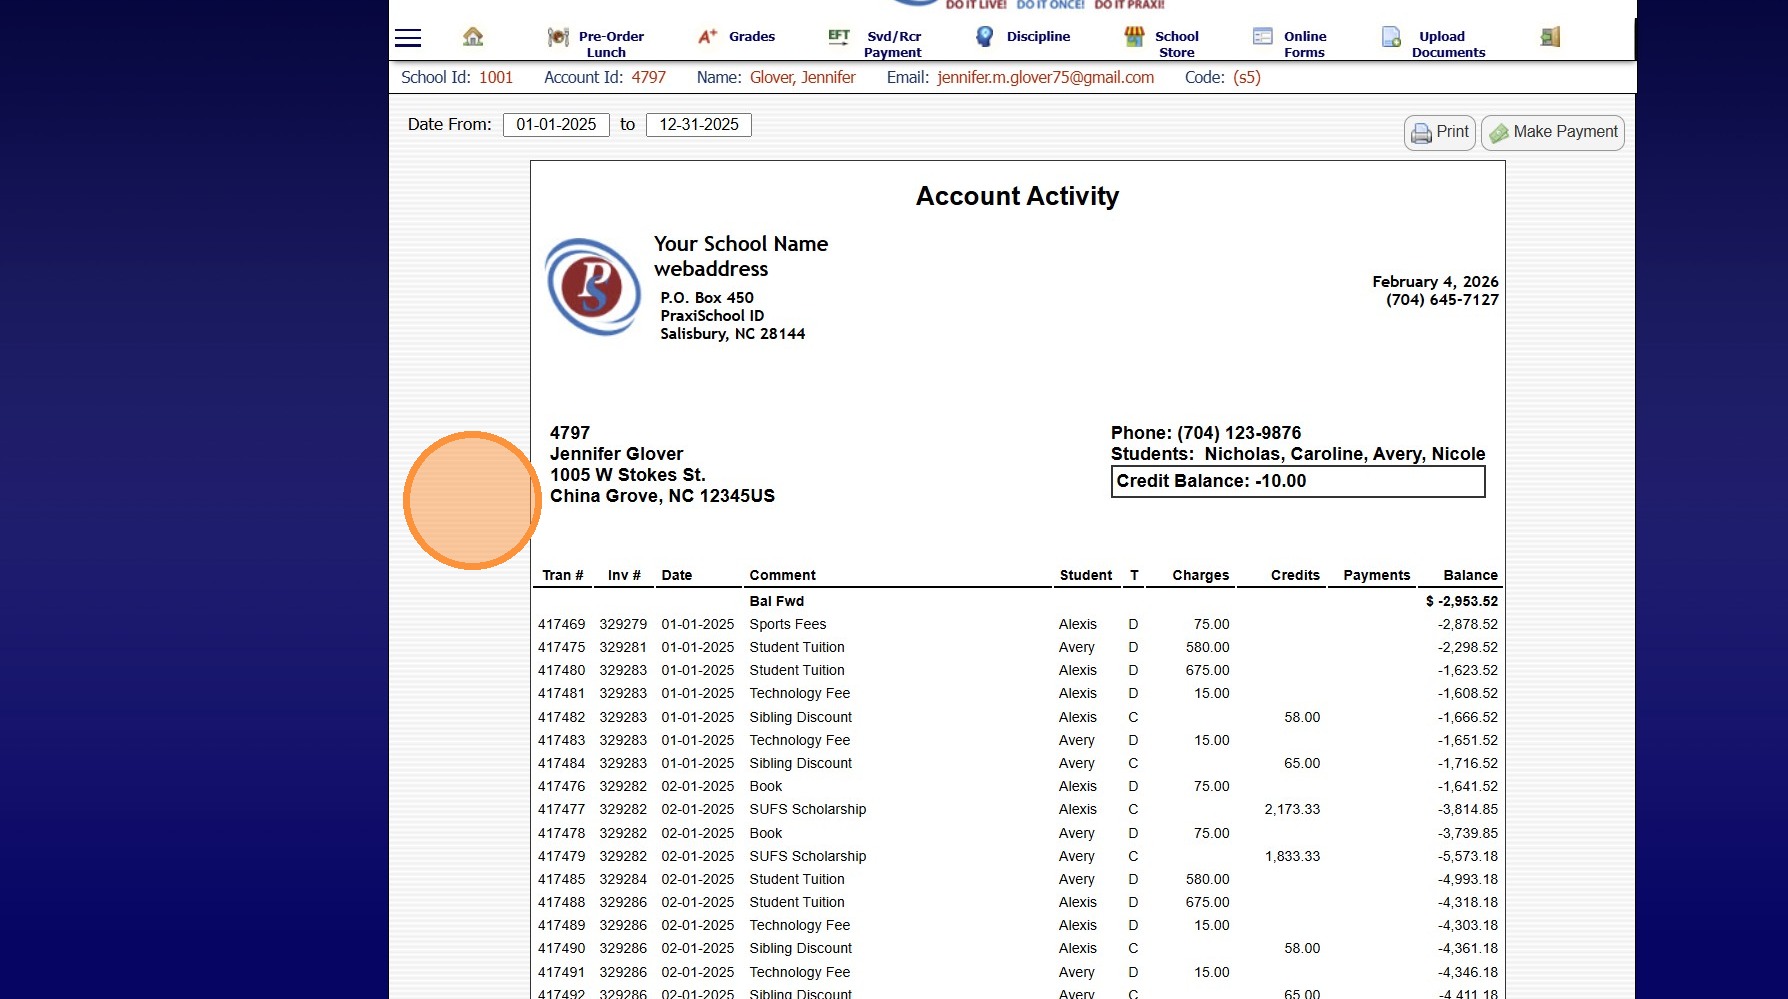This screenshot has width=1788, height=999.
Task: Click the school logo in the report
Action: [x=593, y=287]
